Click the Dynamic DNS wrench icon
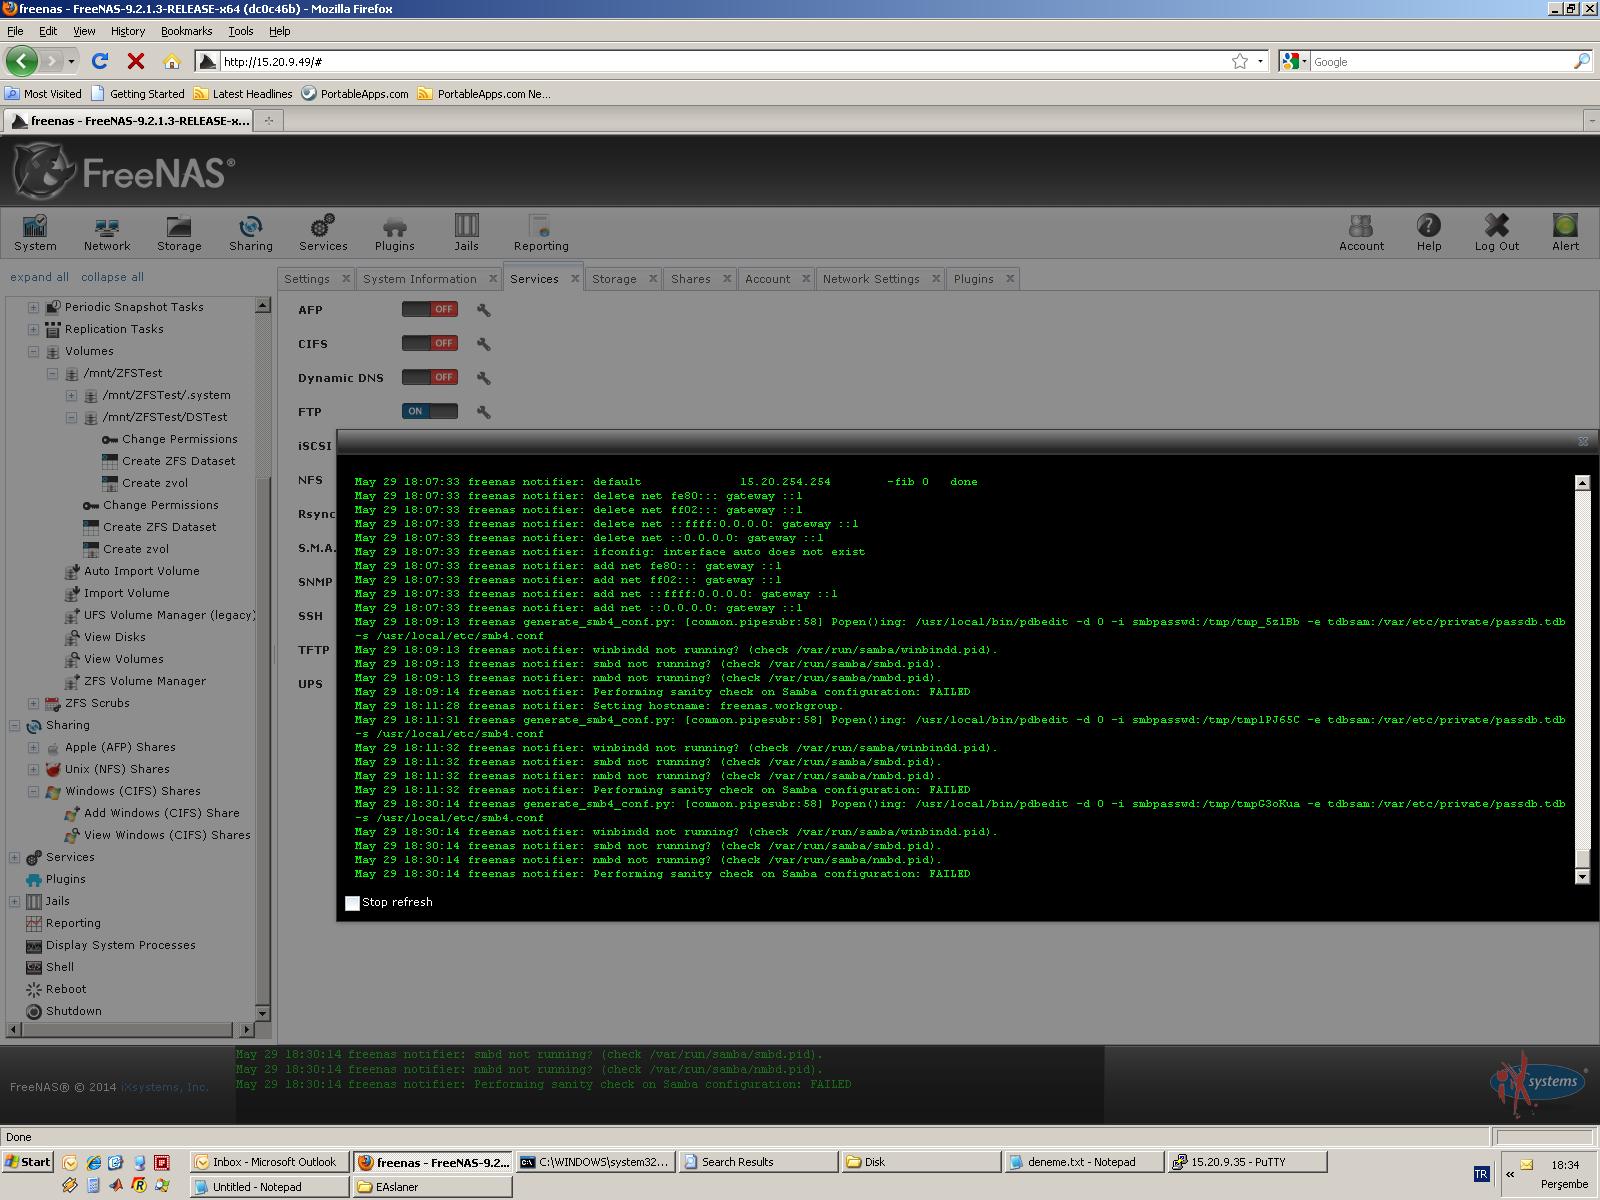The height and width of the screenshot is (1200, 1600). [484, 378]
